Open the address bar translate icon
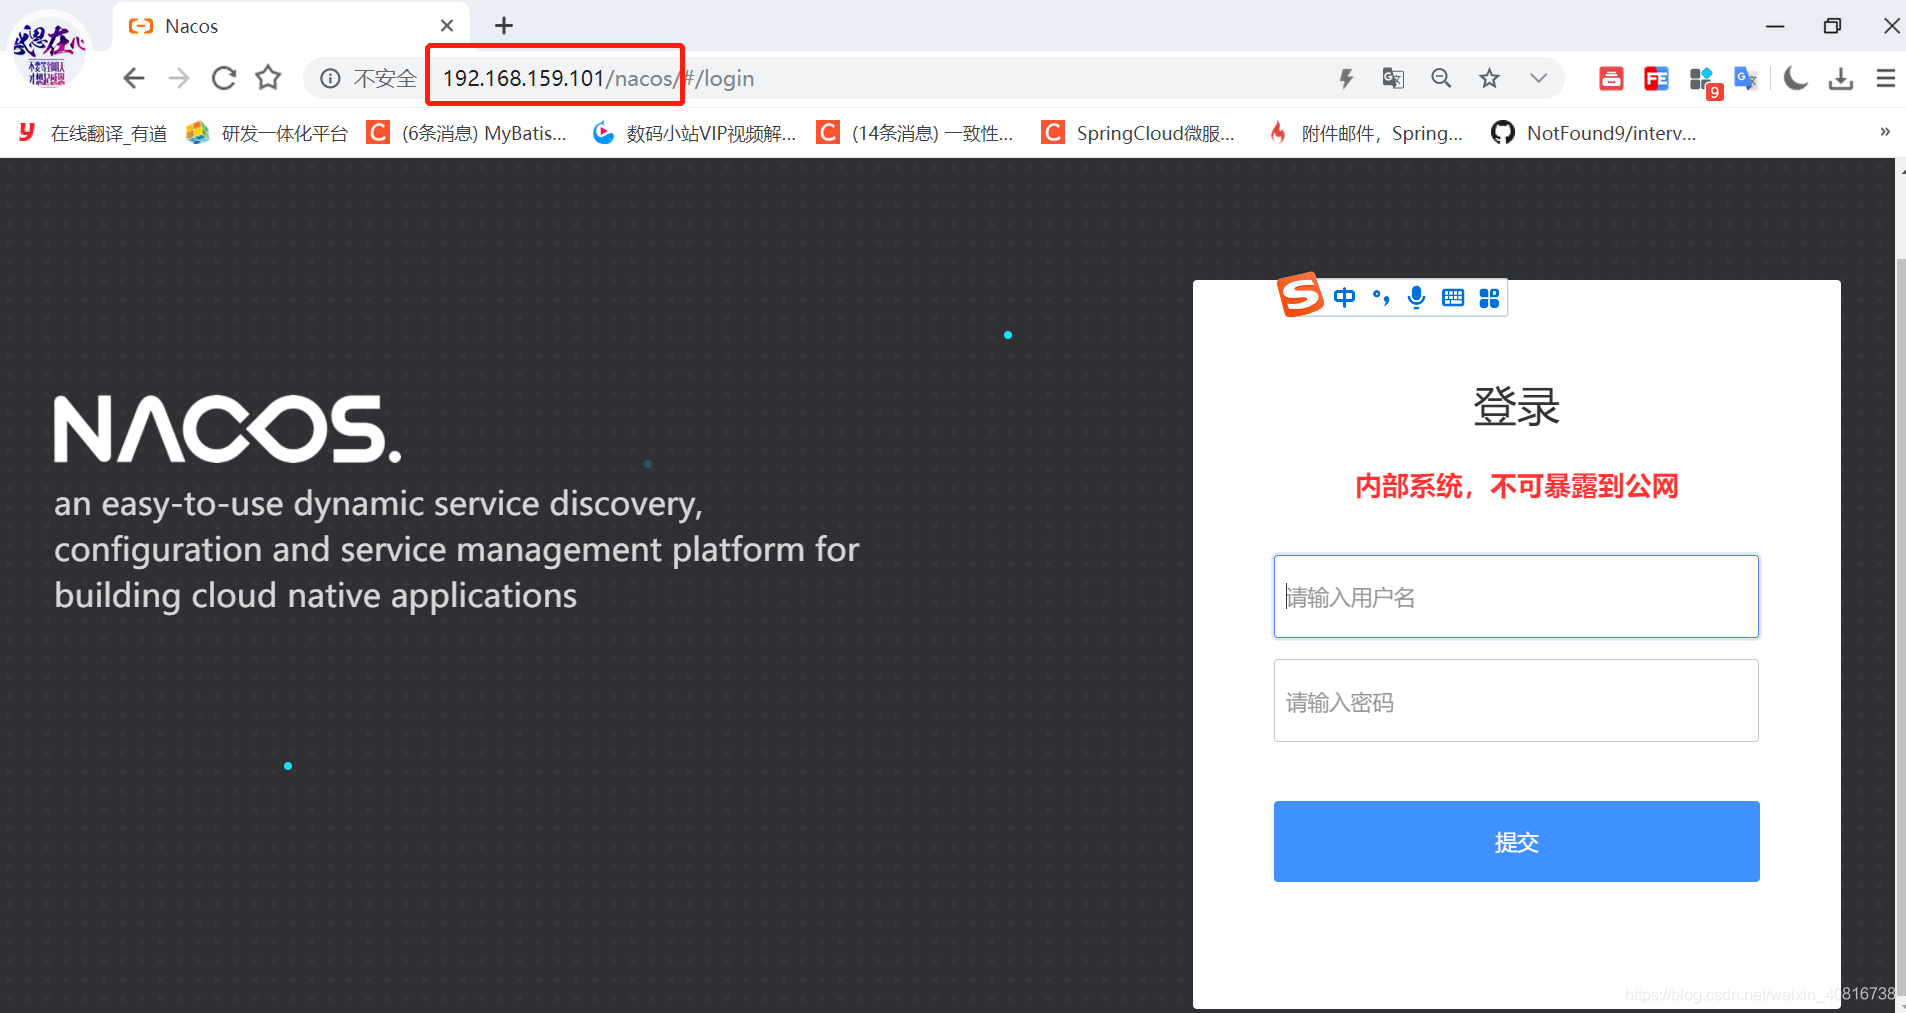The image size is (1906, 1013). [x=1393, y=78]
